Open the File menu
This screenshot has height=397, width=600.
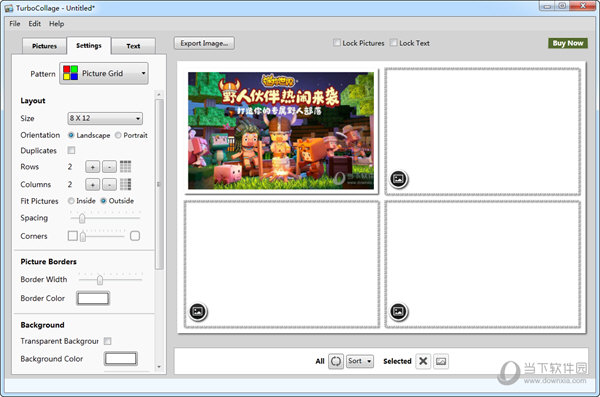[x=15, y=24]
